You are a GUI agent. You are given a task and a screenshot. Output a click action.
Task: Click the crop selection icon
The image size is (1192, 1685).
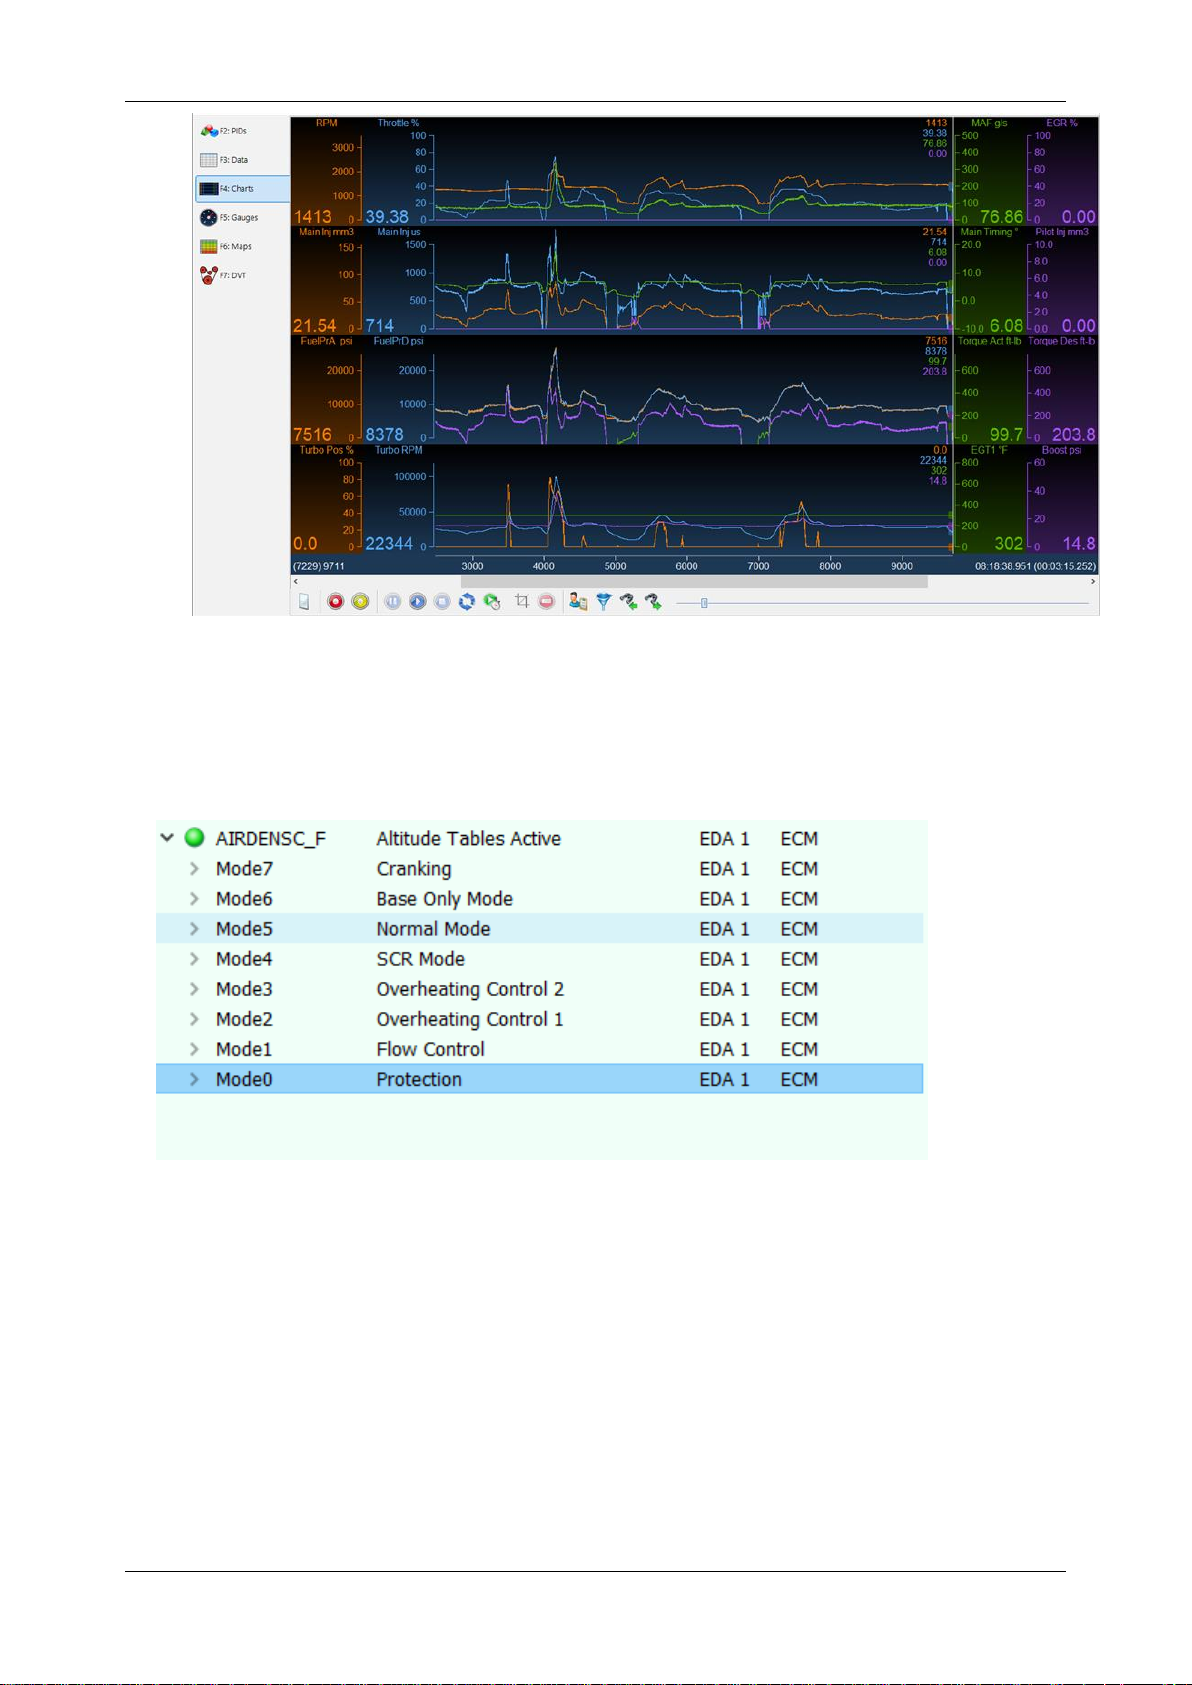tap(522, 602)
